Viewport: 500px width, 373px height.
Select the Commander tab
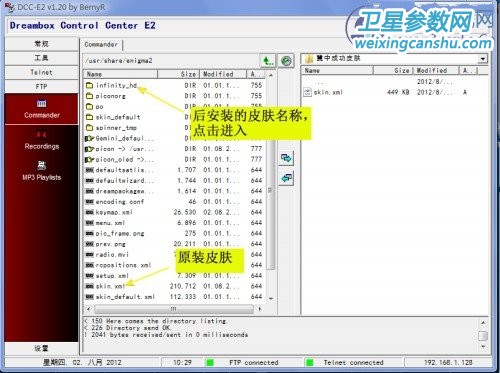pyautogui.click(x=101, y=45)
